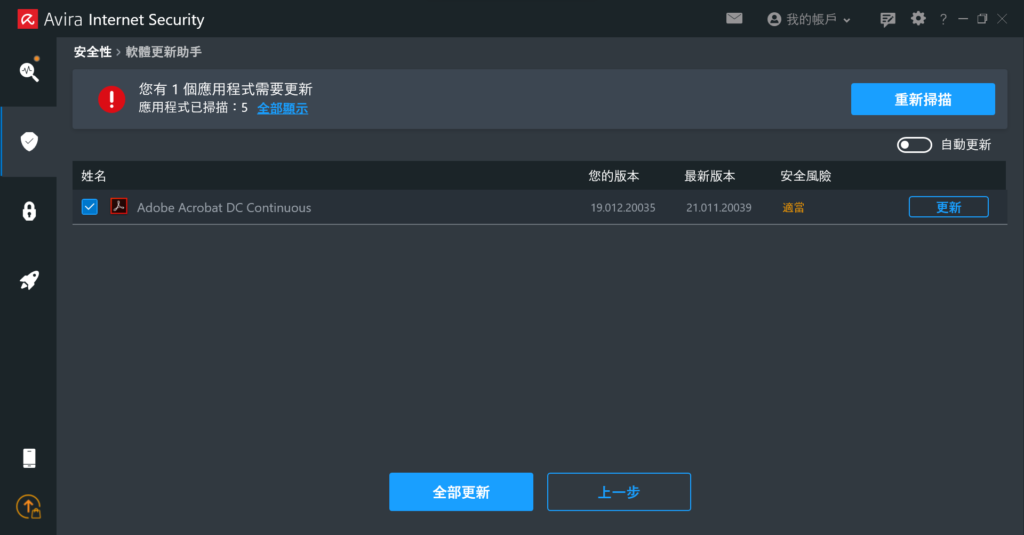Click the Adobe Acrobat application icon
This screenshot has height=535, width=1024.
point(119,206)
